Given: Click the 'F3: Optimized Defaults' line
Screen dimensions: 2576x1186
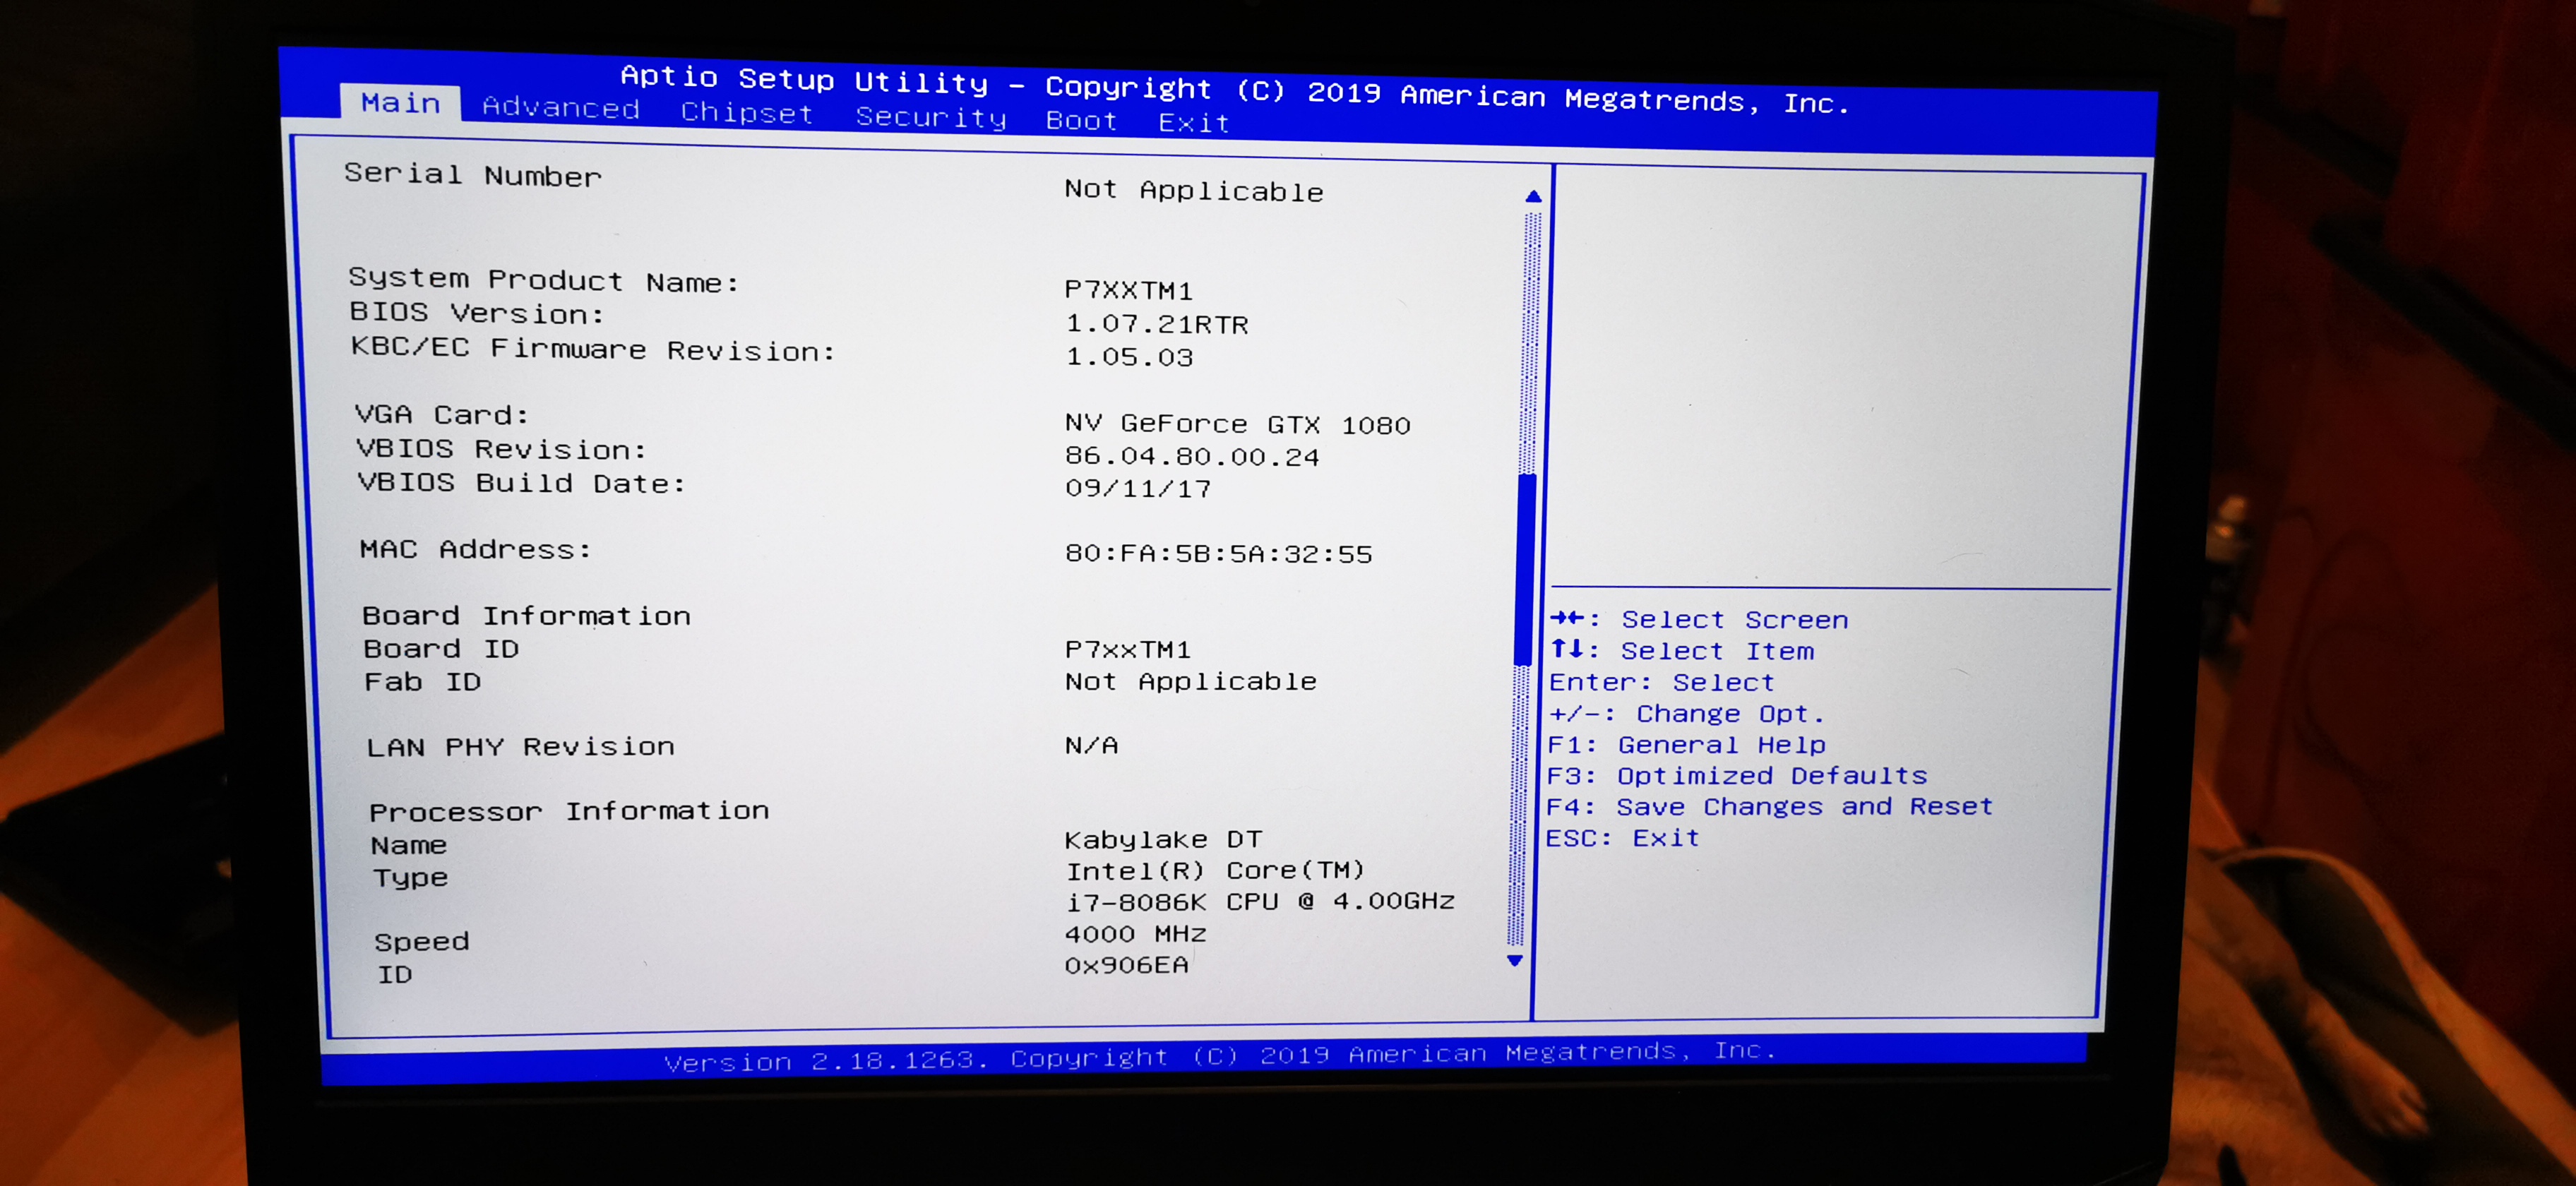Looking at the screenshot, I should pos(1736,775).
